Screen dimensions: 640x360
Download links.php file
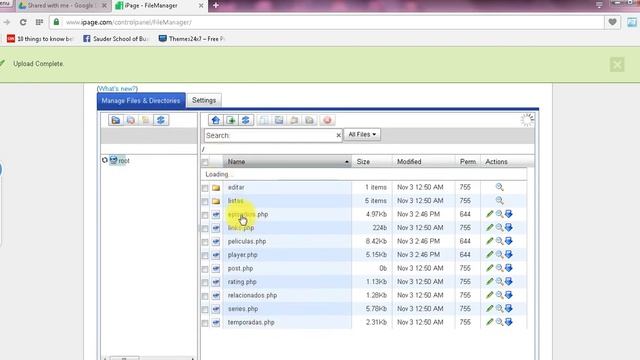[x=509, y=227]
